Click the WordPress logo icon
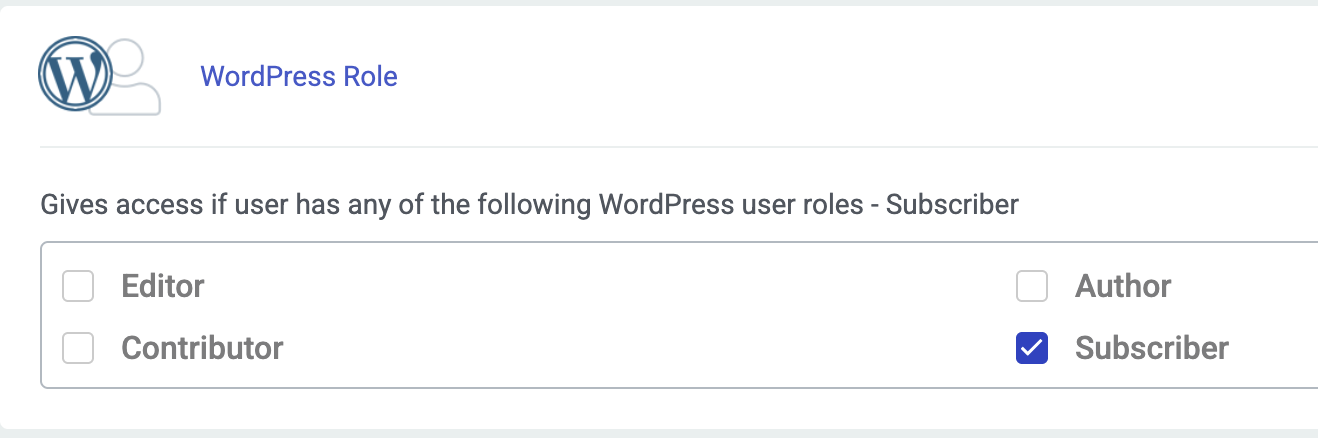 74,75
